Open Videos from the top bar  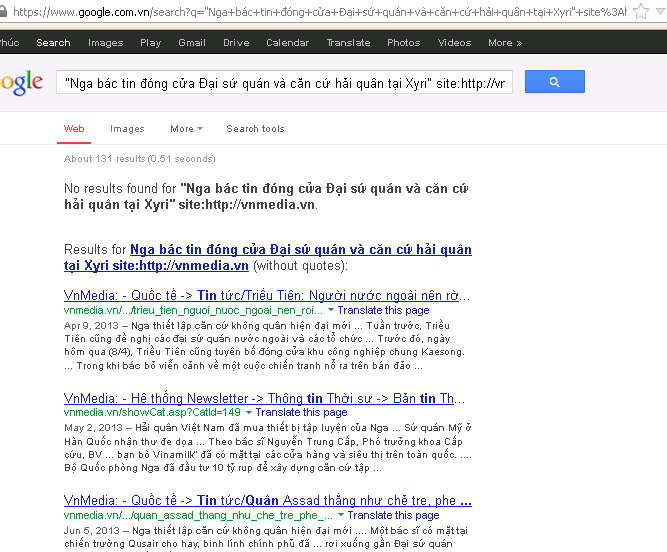click(x=454, y=43)
